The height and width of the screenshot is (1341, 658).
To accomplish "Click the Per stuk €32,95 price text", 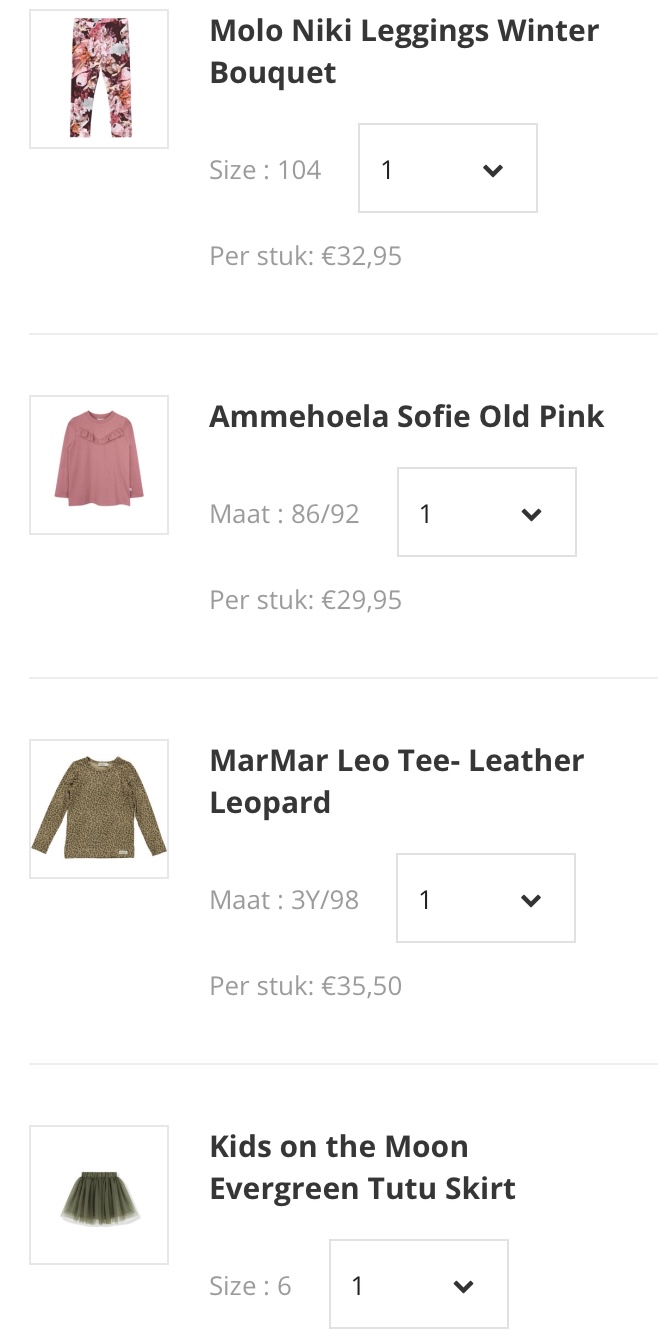I will 305,256.
